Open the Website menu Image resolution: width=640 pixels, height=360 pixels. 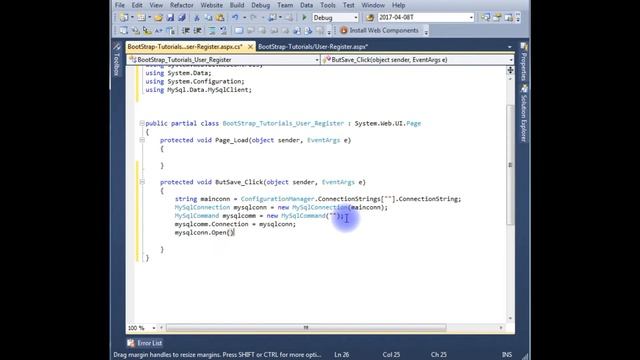[211, 5]
